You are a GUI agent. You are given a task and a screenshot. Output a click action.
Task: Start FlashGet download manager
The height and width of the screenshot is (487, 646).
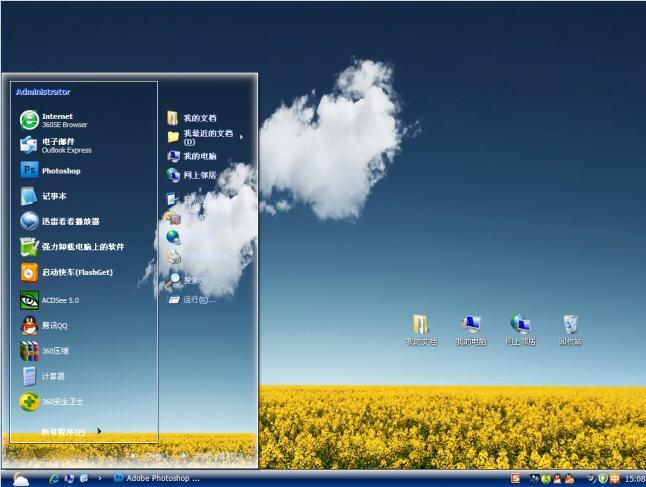[x=66, y=272]
